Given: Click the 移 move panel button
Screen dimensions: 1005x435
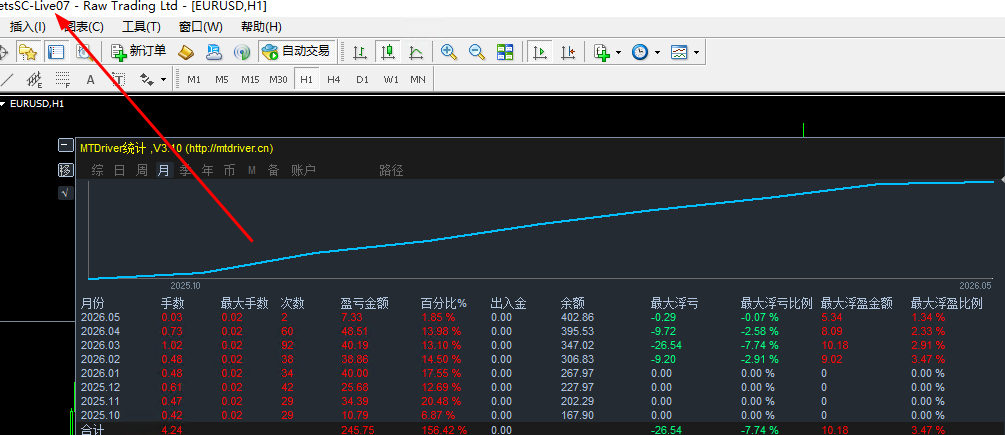Looking at the screenshot, I should (x=65, y=170).
